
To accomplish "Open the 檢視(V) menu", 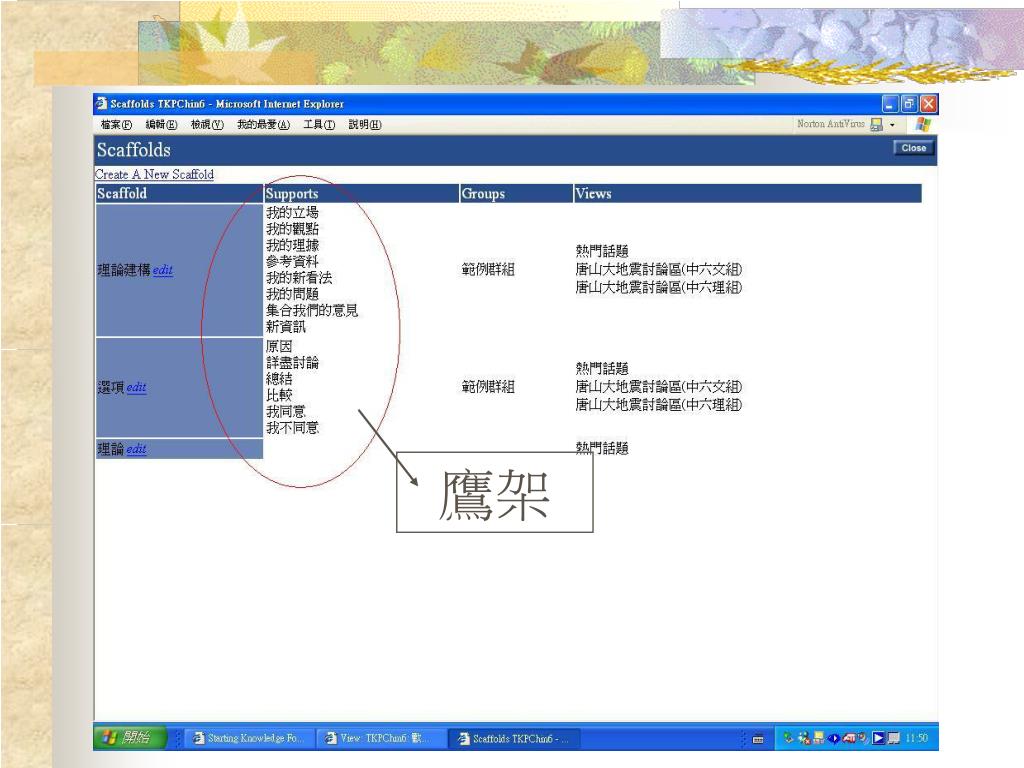I will (207, 124).
